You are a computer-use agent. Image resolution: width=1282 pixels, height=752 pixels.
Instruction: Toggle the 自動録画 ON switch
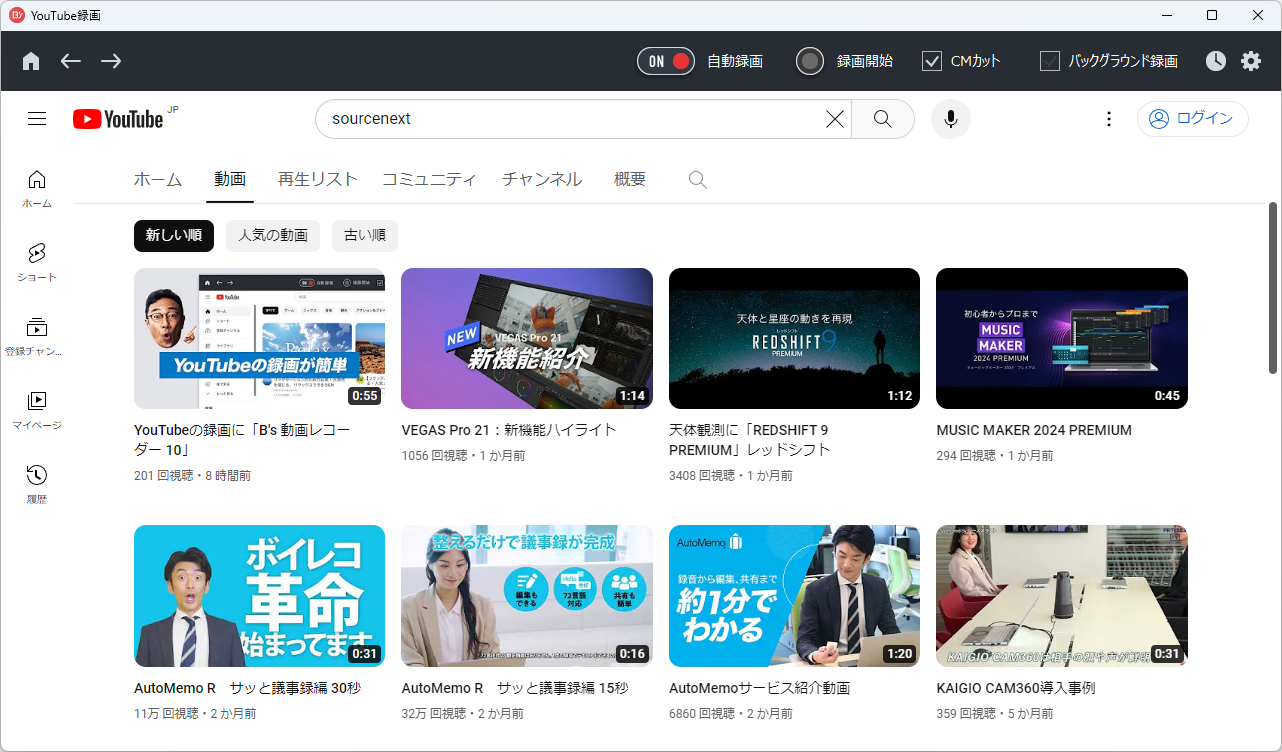666,61
